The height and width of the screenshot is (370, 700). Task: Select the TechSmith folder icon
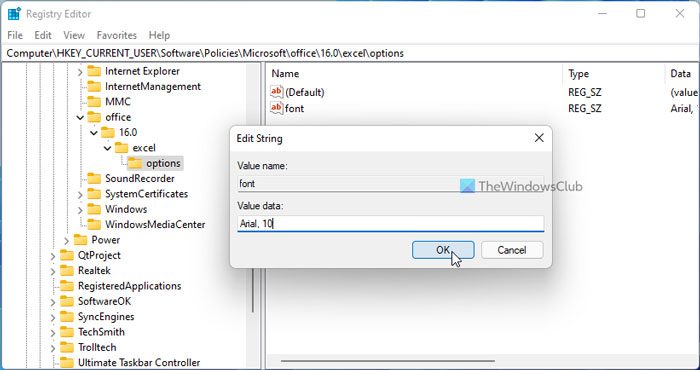67,332
